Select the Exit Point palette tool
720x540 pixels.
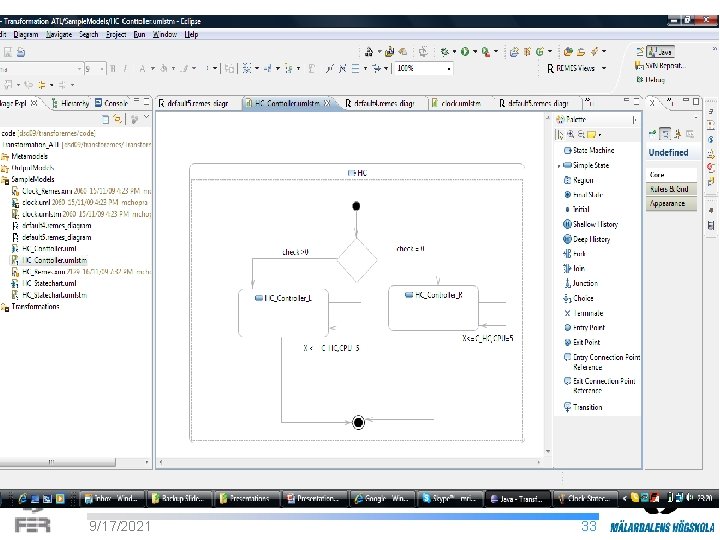tap(582, 342)
